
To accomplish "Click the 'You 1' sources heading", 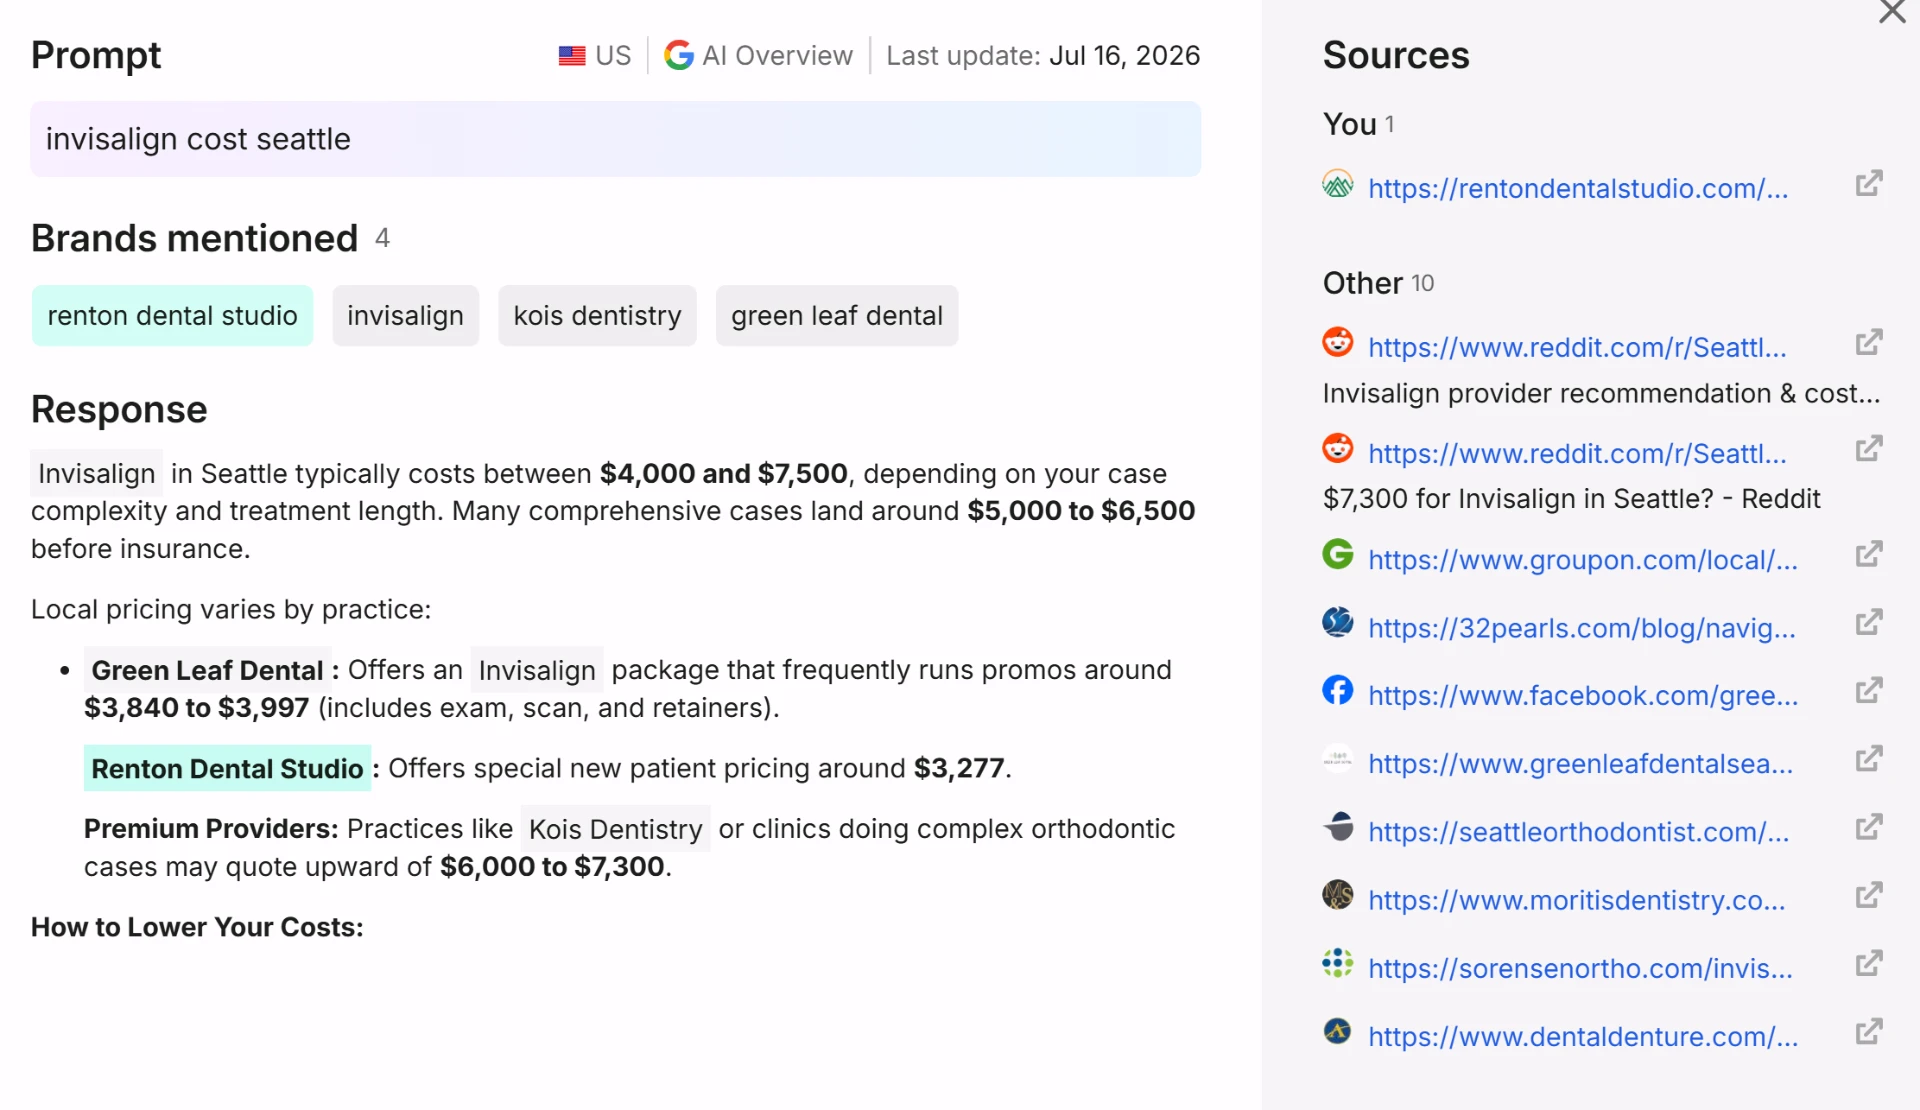I will point(1358,124).
